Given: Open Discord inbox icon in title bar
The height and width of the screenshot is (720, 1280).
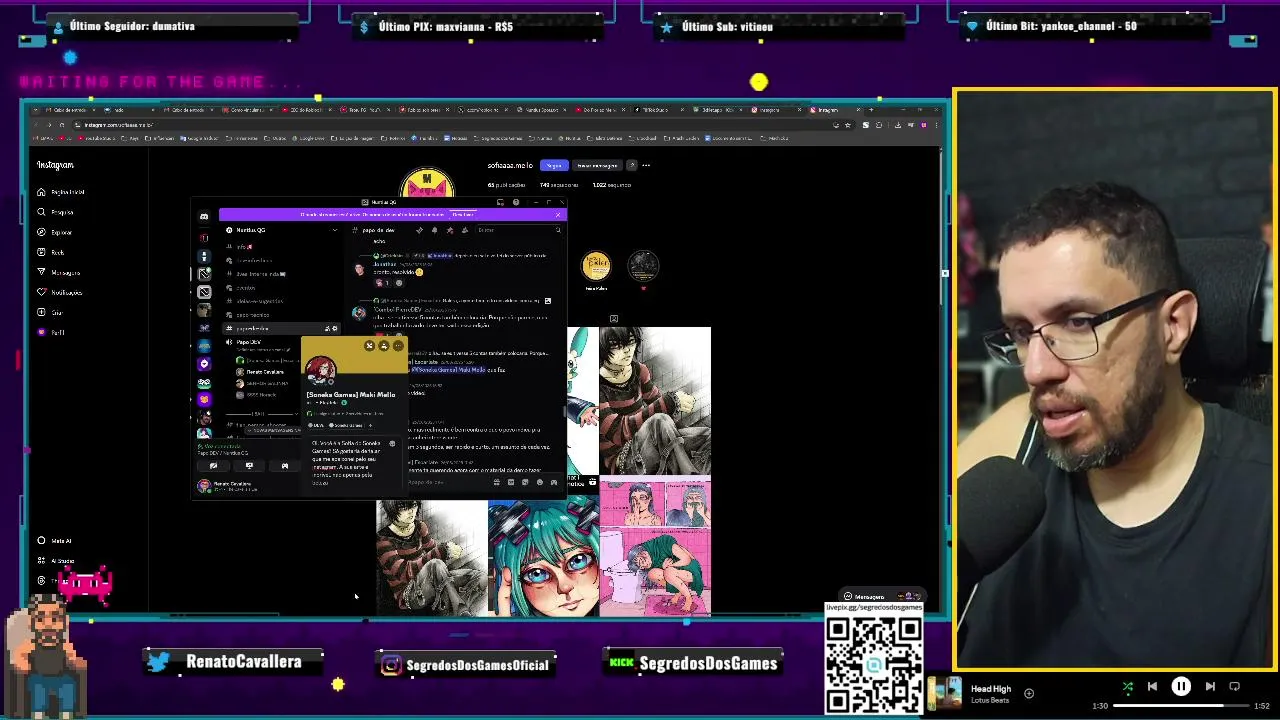Looking at the screenshot, I should tap(500, 202).
